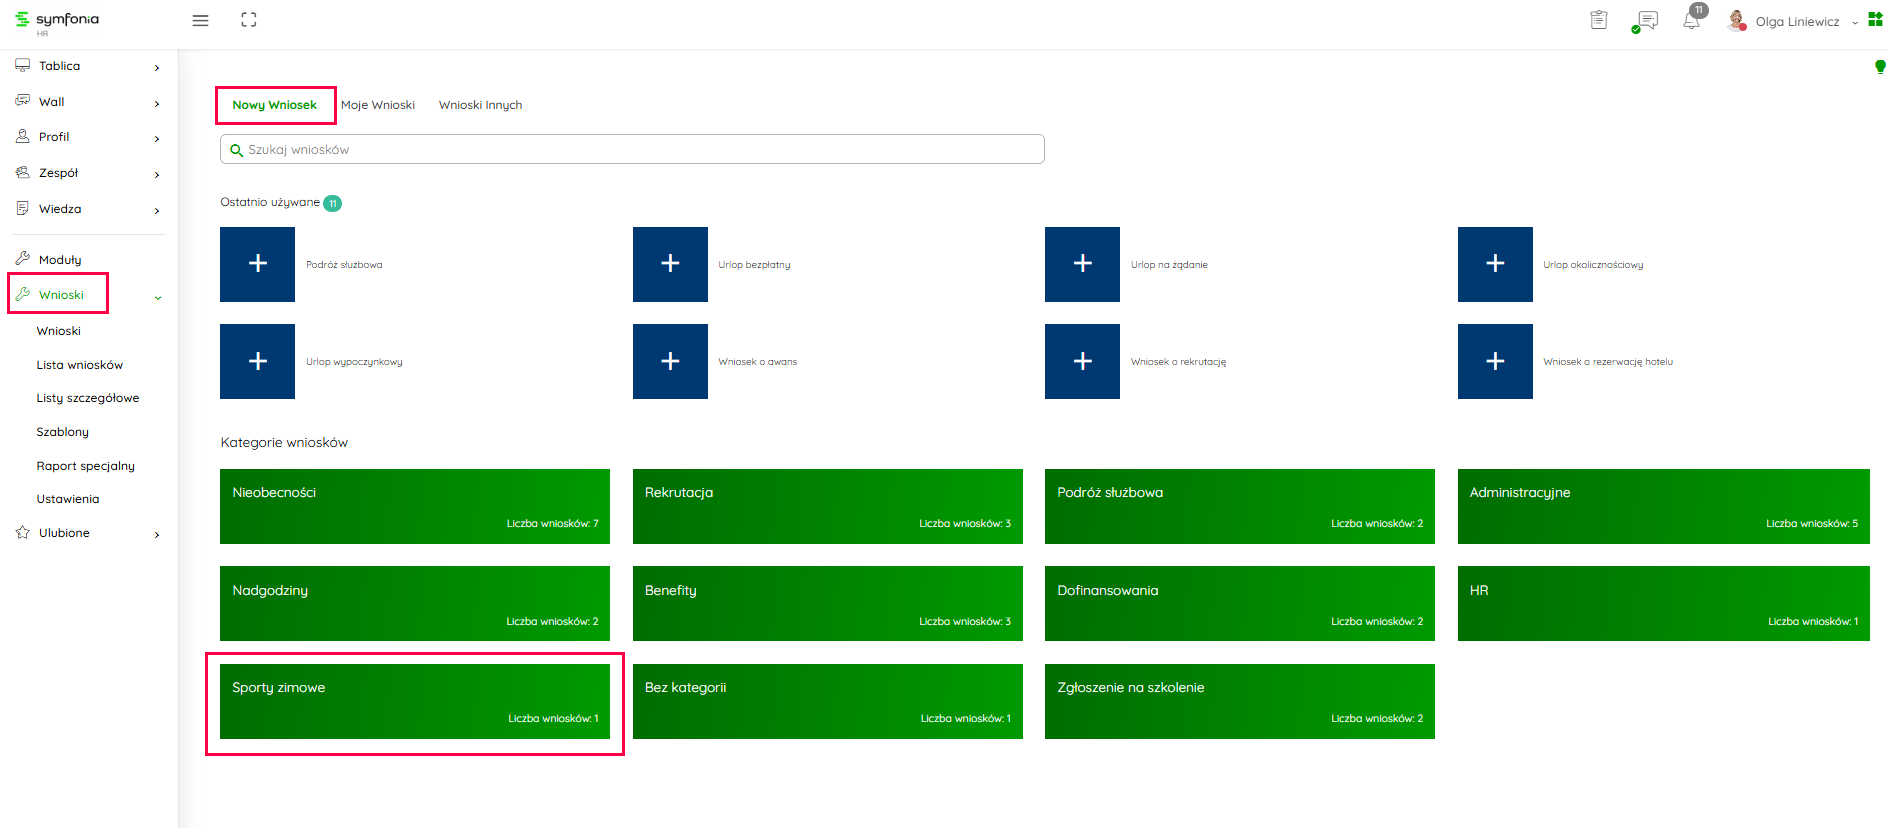Add a new Urlop bezpłatny request
Screen dimensions: 1888x828
click(670, 264)
